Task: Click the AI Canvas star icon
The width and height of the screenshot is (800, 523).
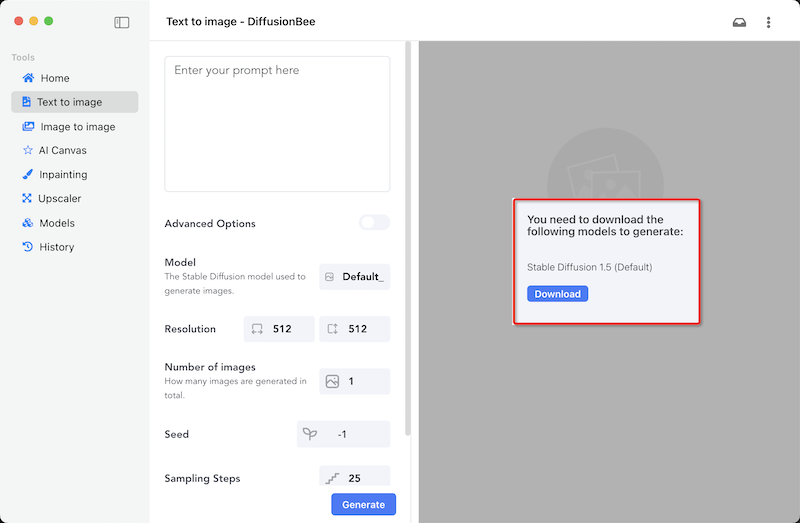Action: pyautogui.click(x=28, y=150)
